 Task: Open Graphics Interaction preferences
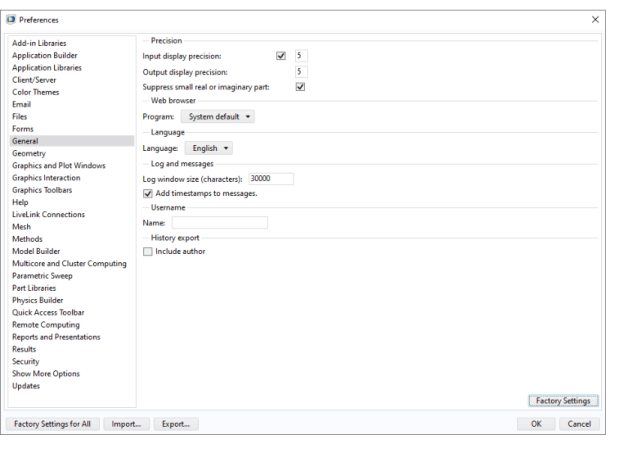72,178
